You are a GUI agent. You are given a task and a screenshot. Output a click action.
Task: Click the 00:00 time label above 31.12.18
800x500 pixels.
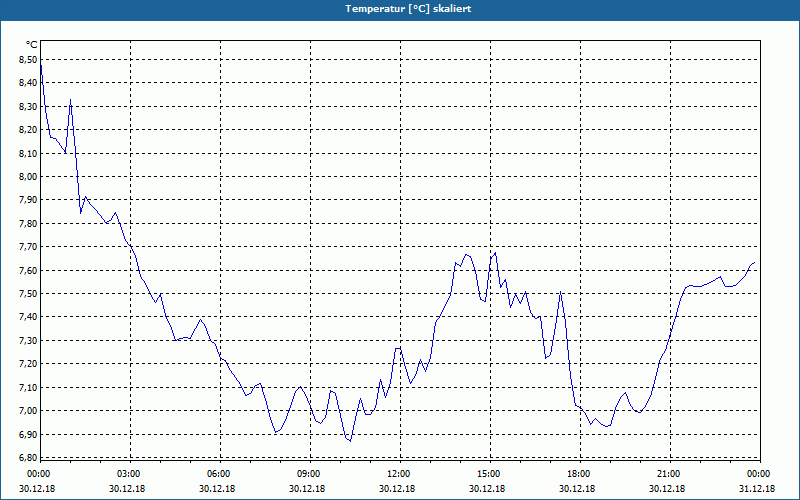pyautogui.click(x=758, y=474)
